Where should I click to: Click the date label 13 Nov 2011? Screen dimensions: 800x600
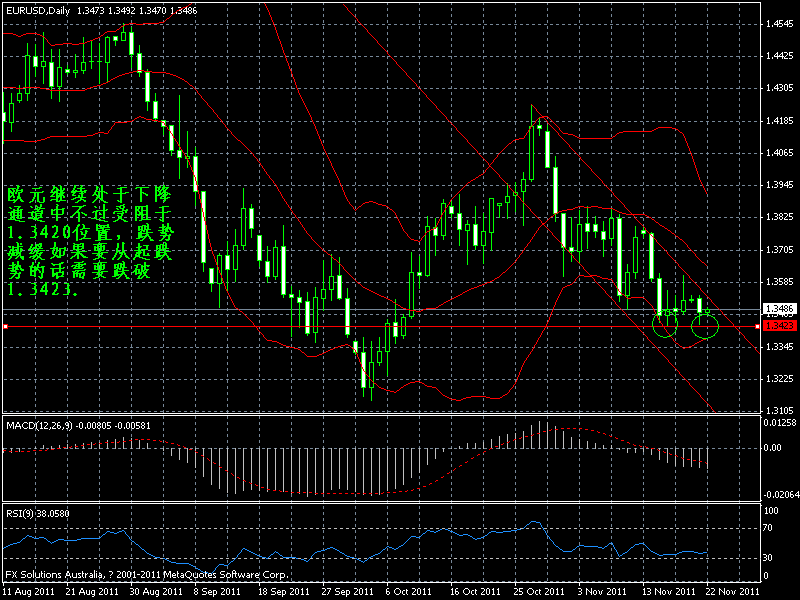[x=668, y=592]
